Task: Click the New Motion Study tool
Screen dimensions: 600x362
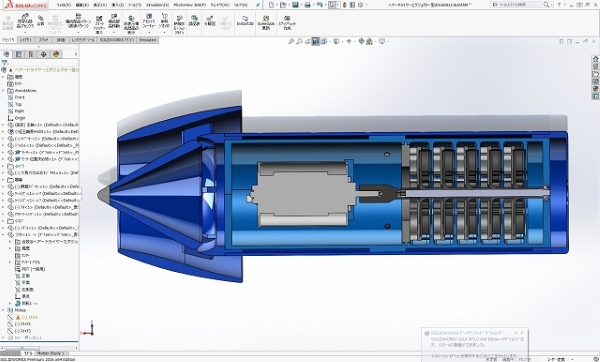Action: [179, 25]
